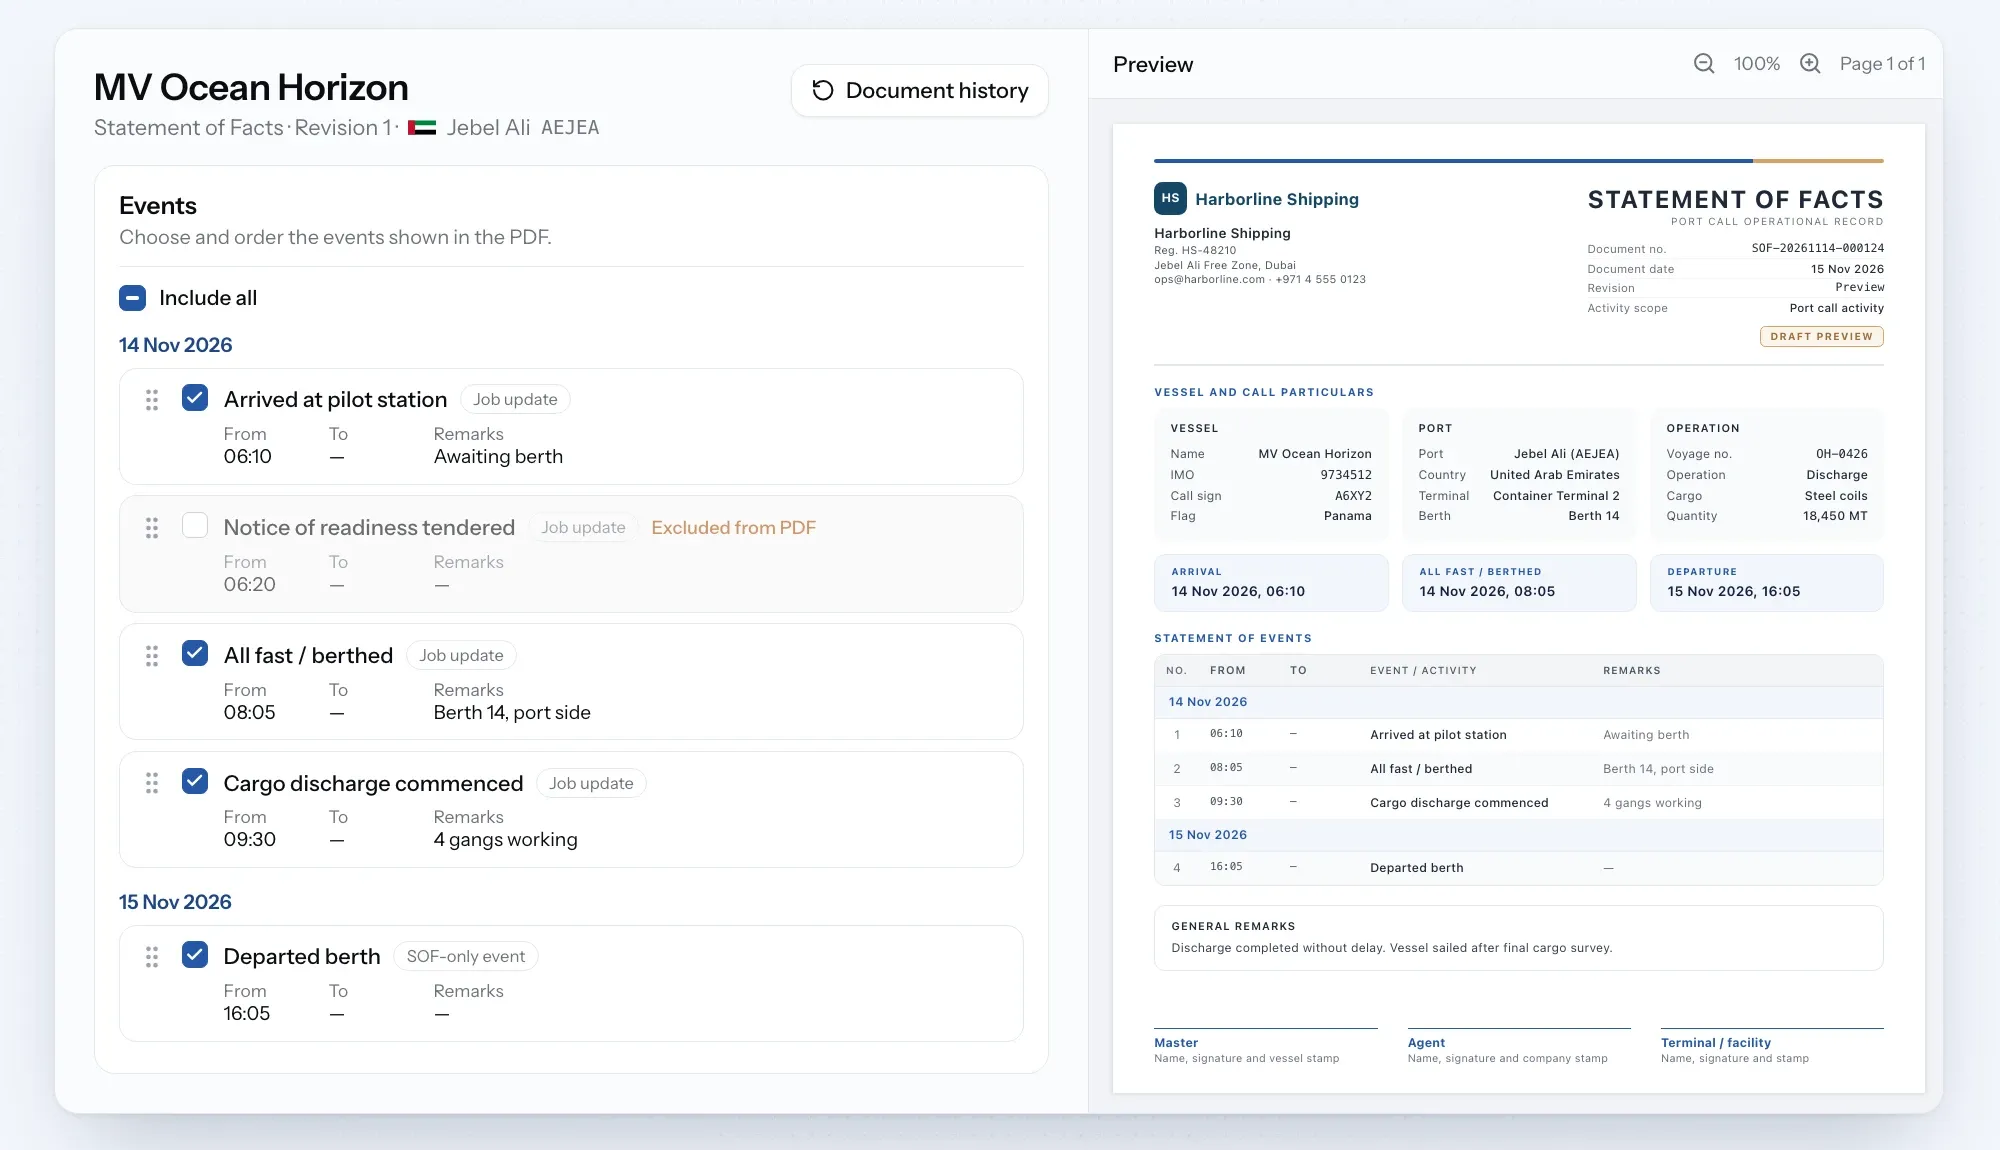This screenshot has height=1150, width=2000.
Task: Click the Agent signature field in preview
Action: (1519, 1047)
